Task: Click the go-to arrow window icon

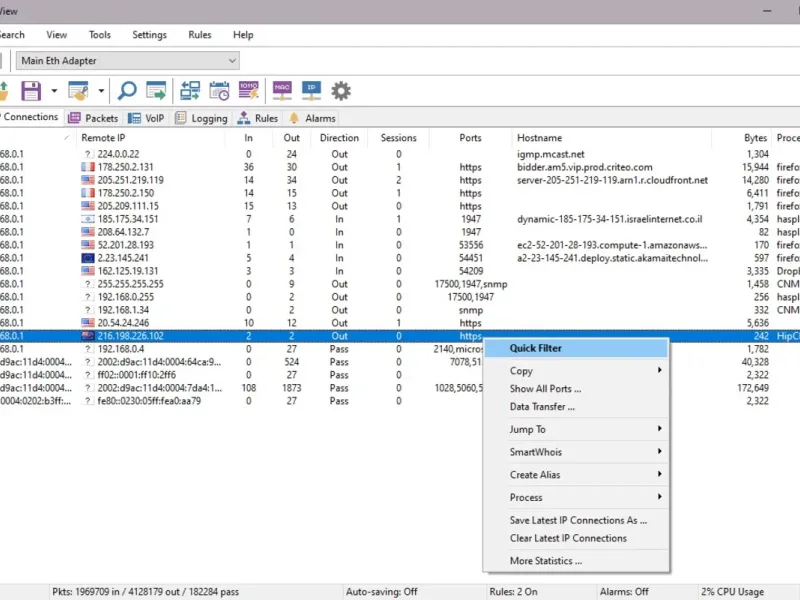Action: 156,91
